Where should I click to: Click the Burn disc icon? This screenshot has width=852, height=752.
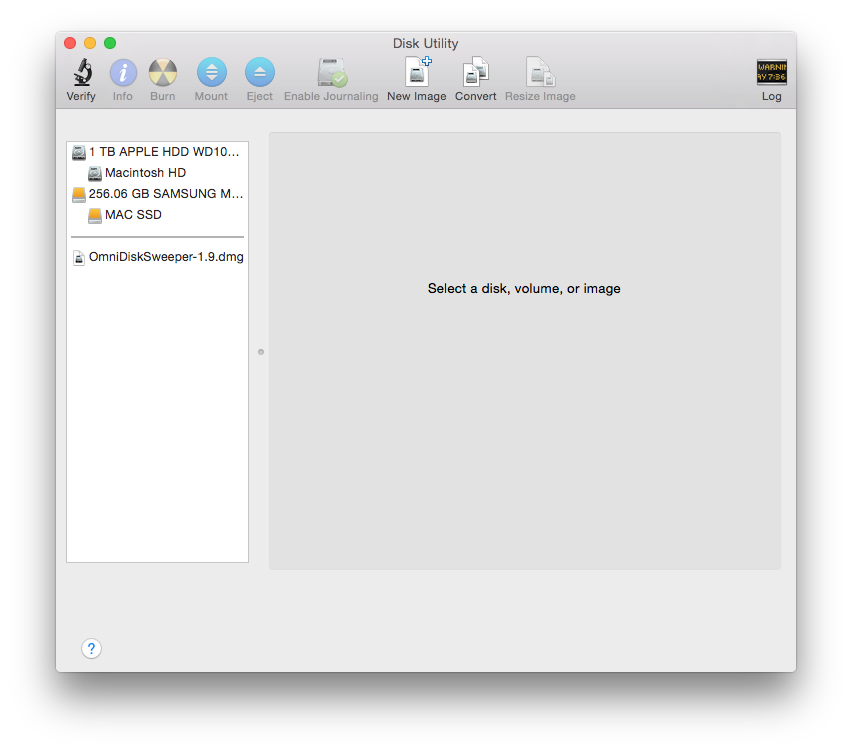(x=162, y=72)
